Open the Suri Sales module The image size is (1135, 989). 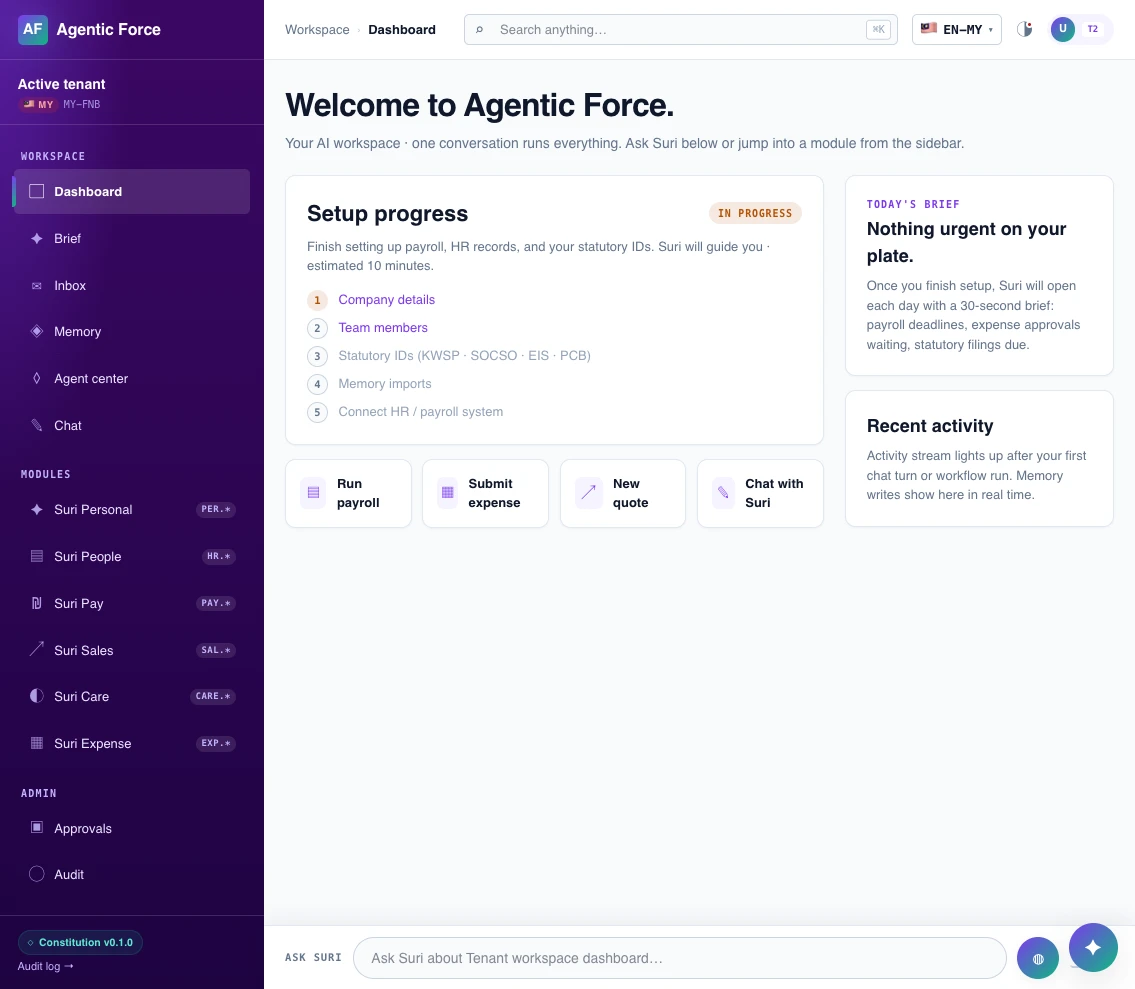coord(132,650)
